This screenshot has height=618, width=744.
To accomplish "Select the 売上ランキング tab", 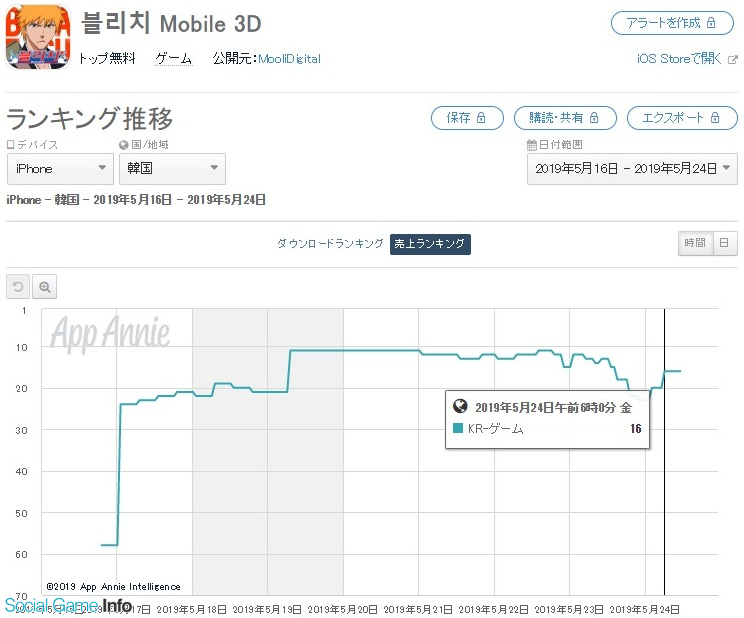I will 430,244.
